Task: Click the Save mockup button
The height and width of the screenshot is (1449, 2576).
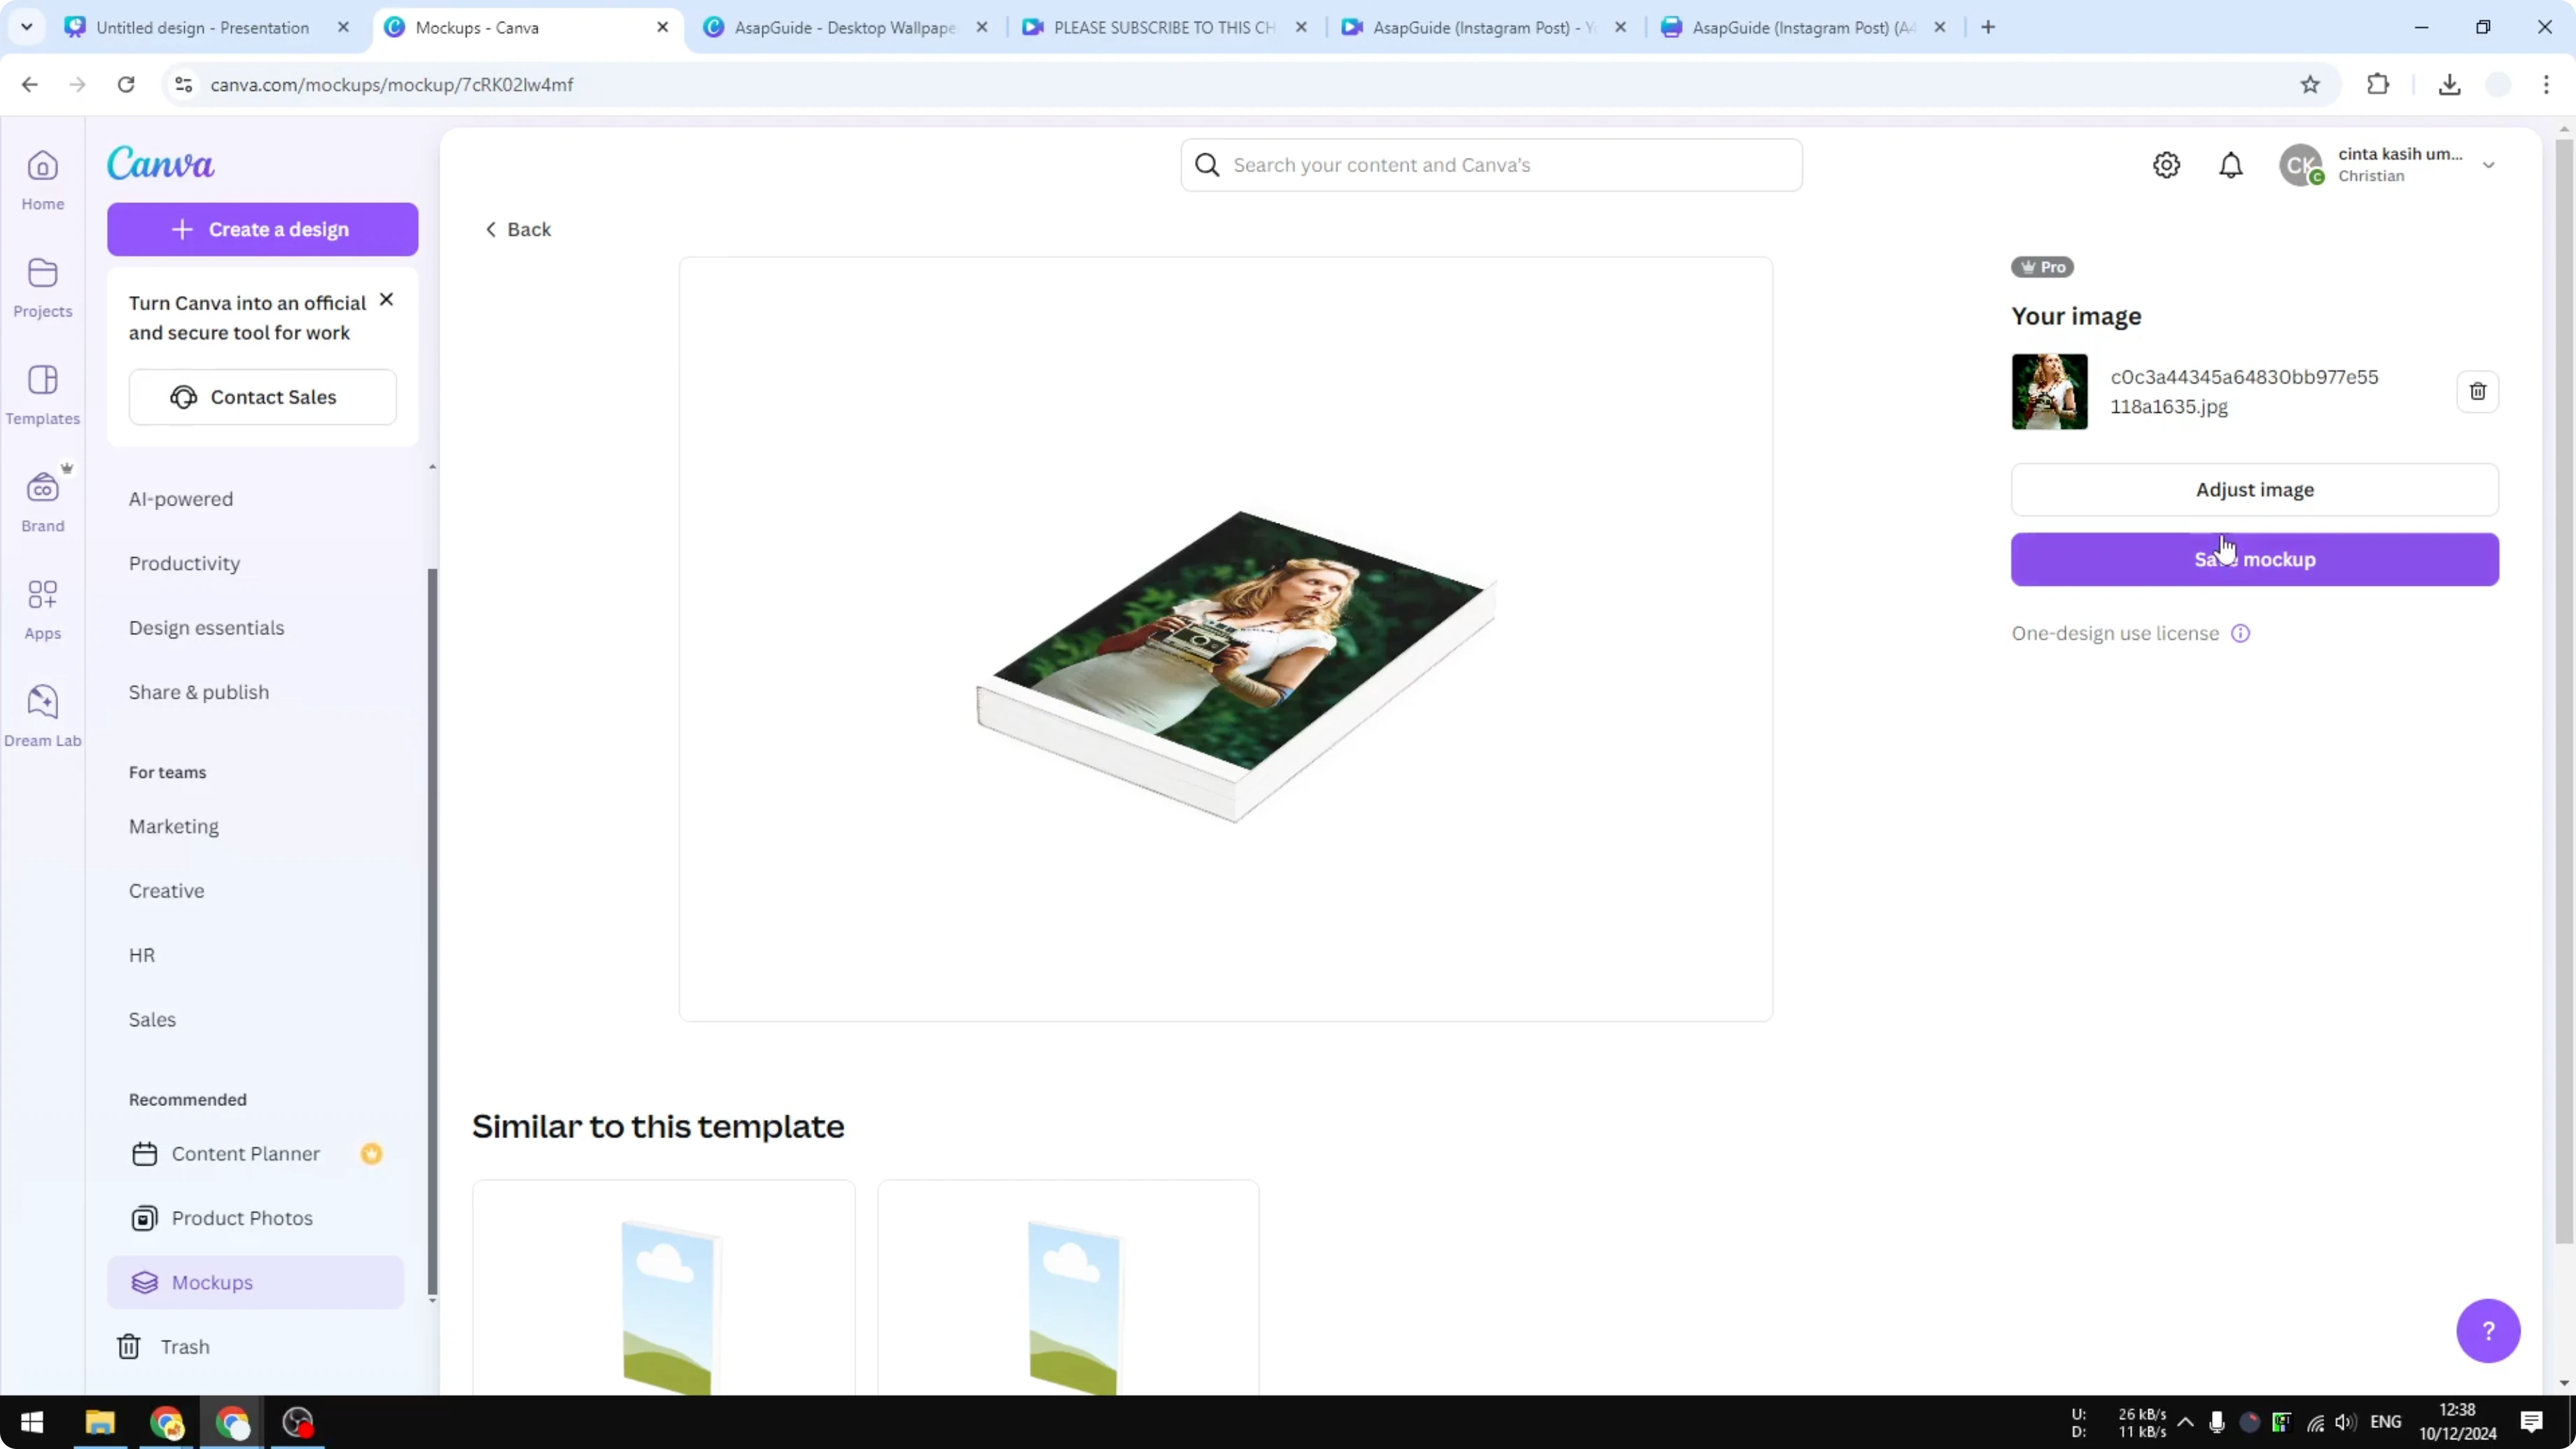Action: [2254, 559]
